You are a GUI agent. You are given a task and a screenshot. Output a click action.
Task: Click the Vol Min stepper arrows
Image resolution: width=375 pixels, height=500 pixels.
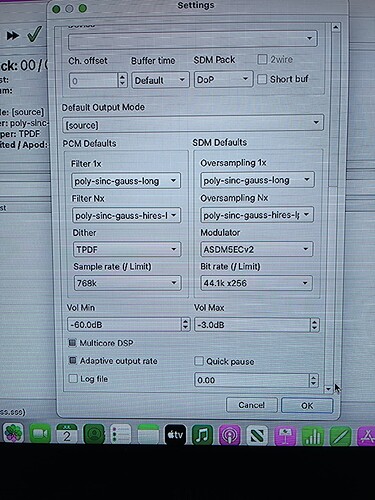[x=186, y=324]
